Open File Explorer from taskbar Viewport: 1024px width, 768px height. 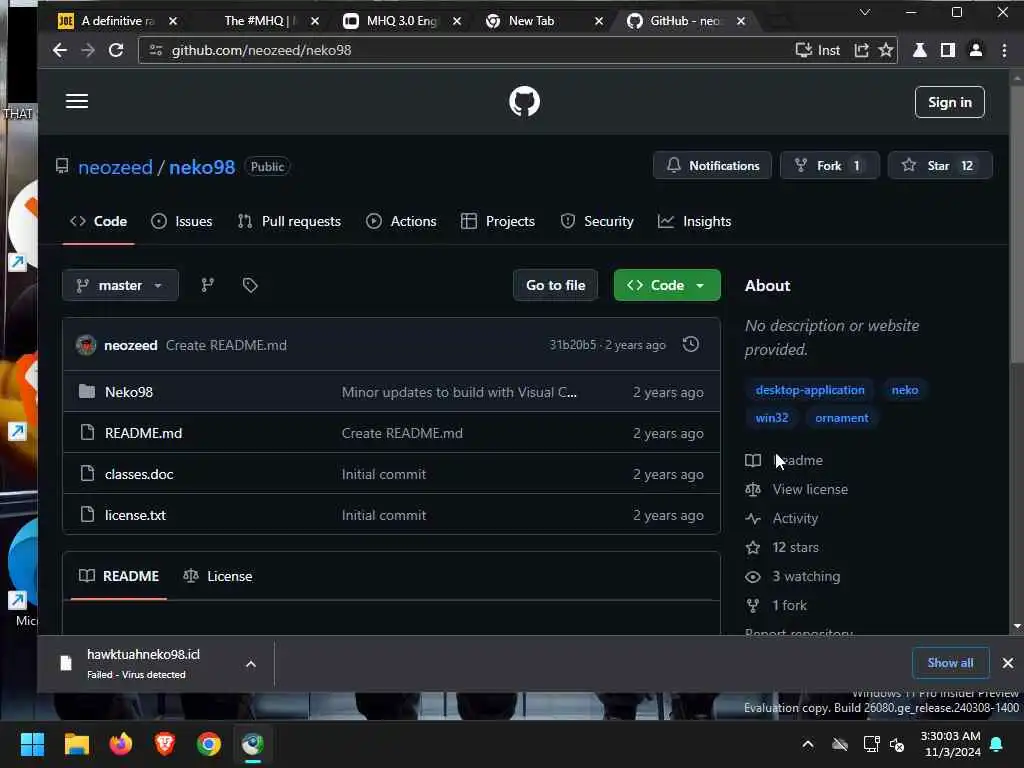click(x=76, y=744)
